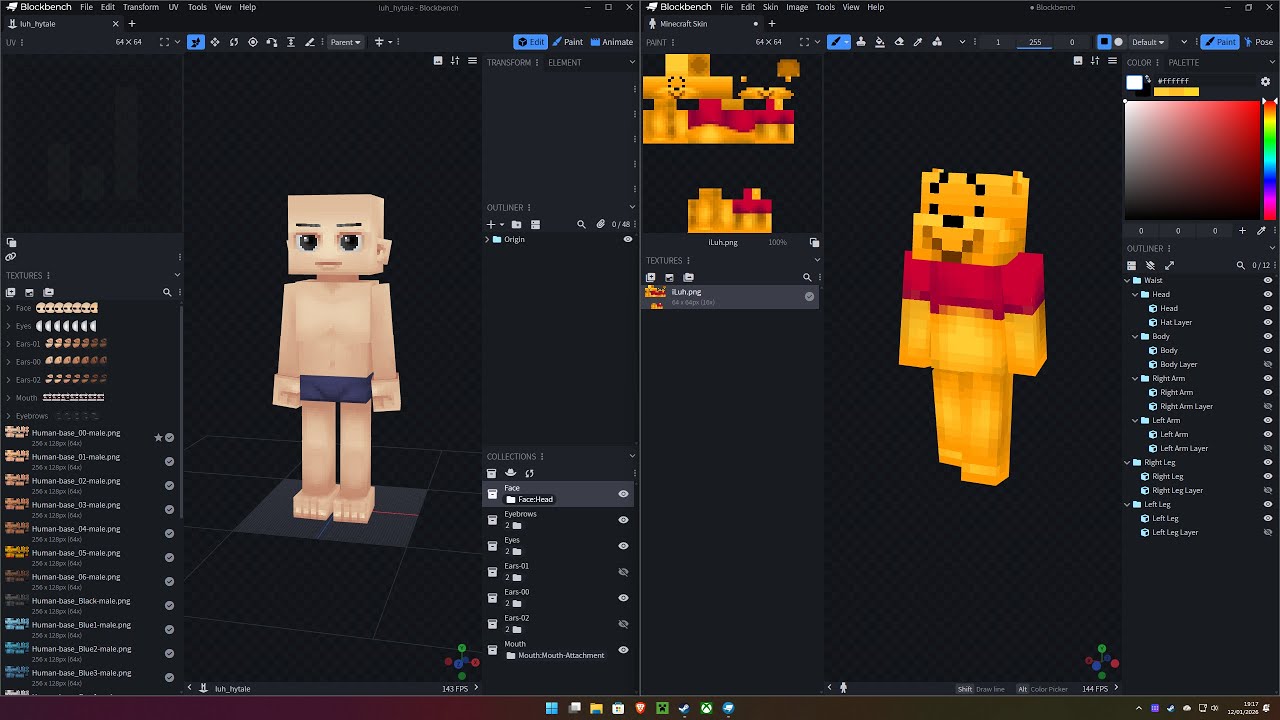The width and height of the screenshot is (1280, 720).
Task: Switch left window to Paint mode
Action: point(567,42)
